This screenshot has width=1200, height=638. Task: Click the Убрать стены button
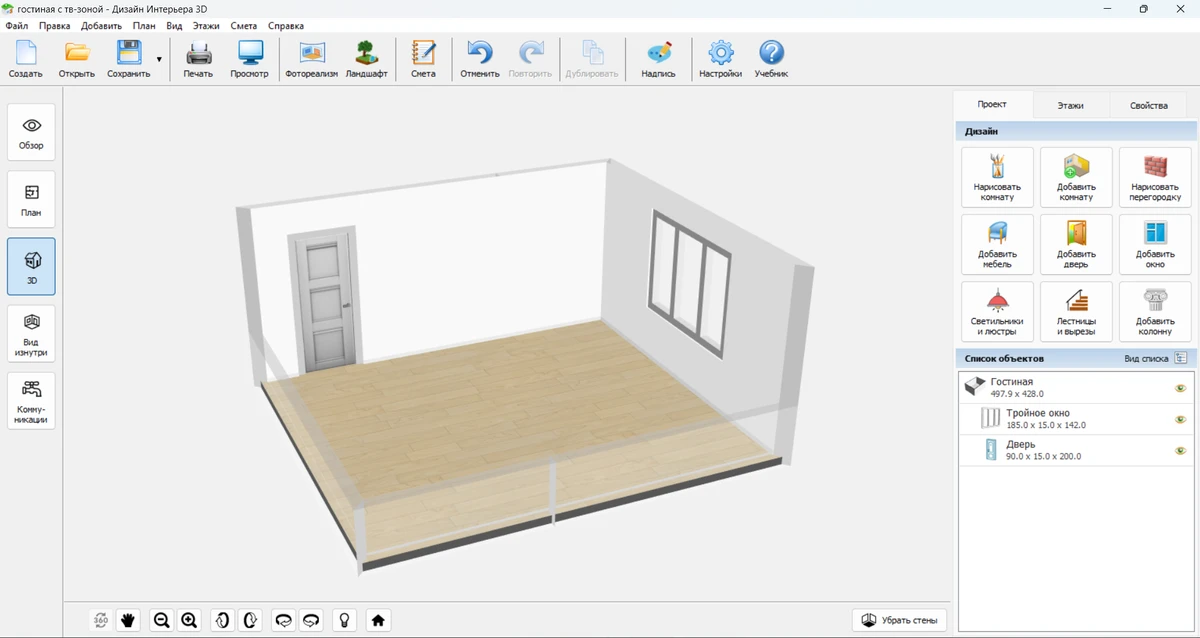tap(899, 620)
